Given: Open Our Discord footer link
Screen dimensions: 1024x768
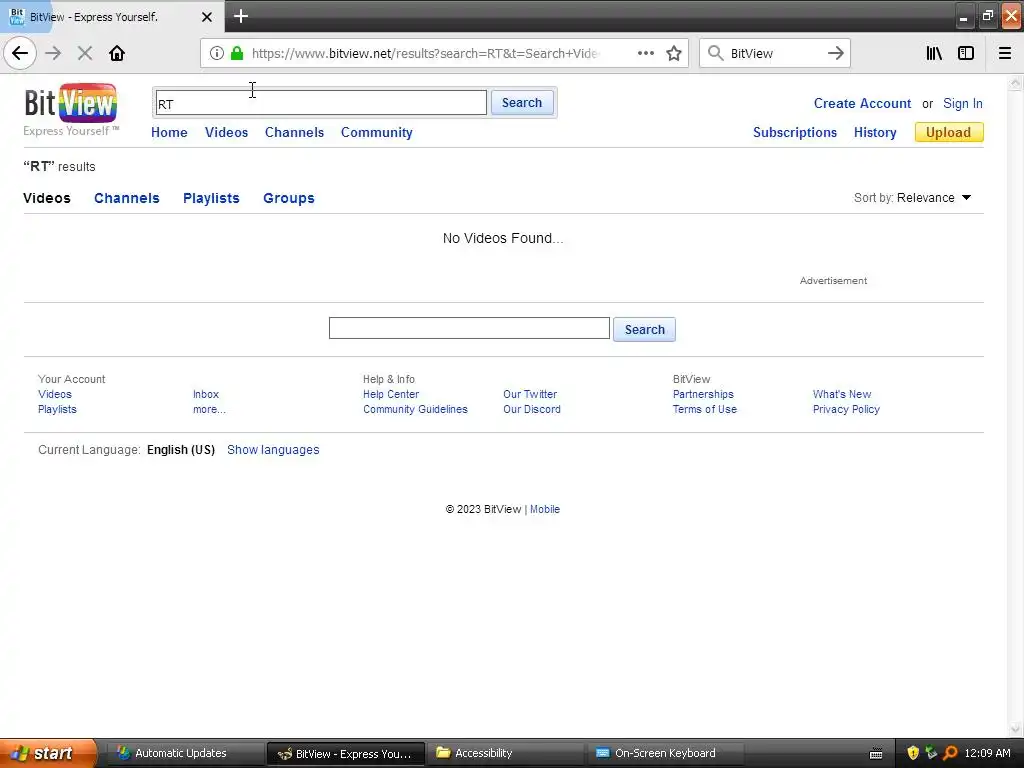Looking at the screenshot, I should click(532, 409).
